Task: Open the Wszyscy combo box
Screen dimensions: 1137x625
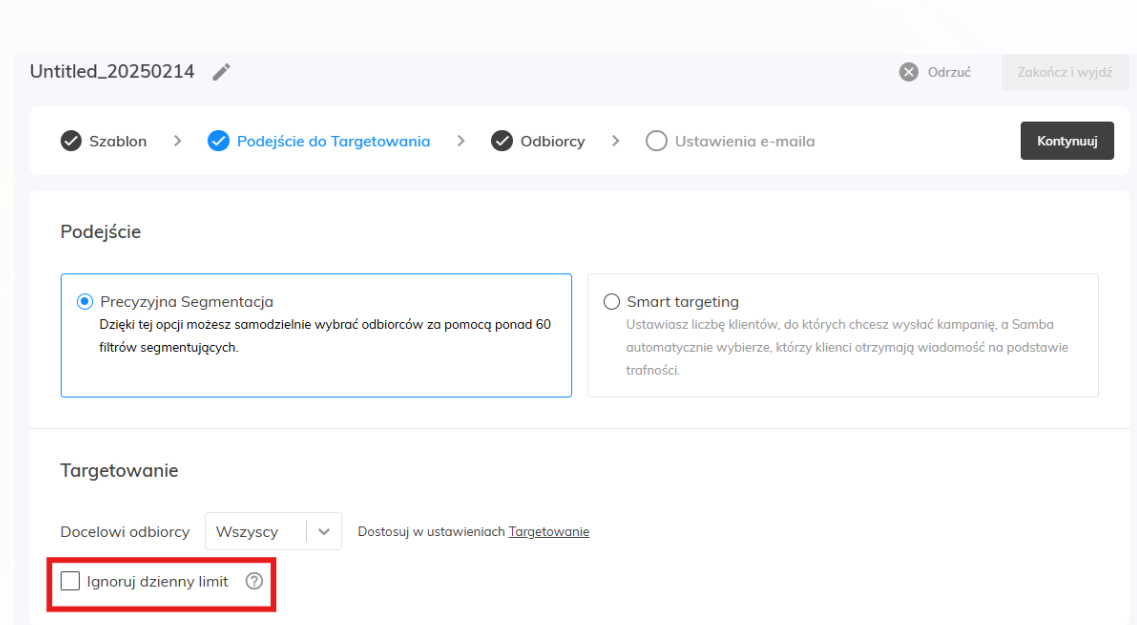Action: pos(273,531)
